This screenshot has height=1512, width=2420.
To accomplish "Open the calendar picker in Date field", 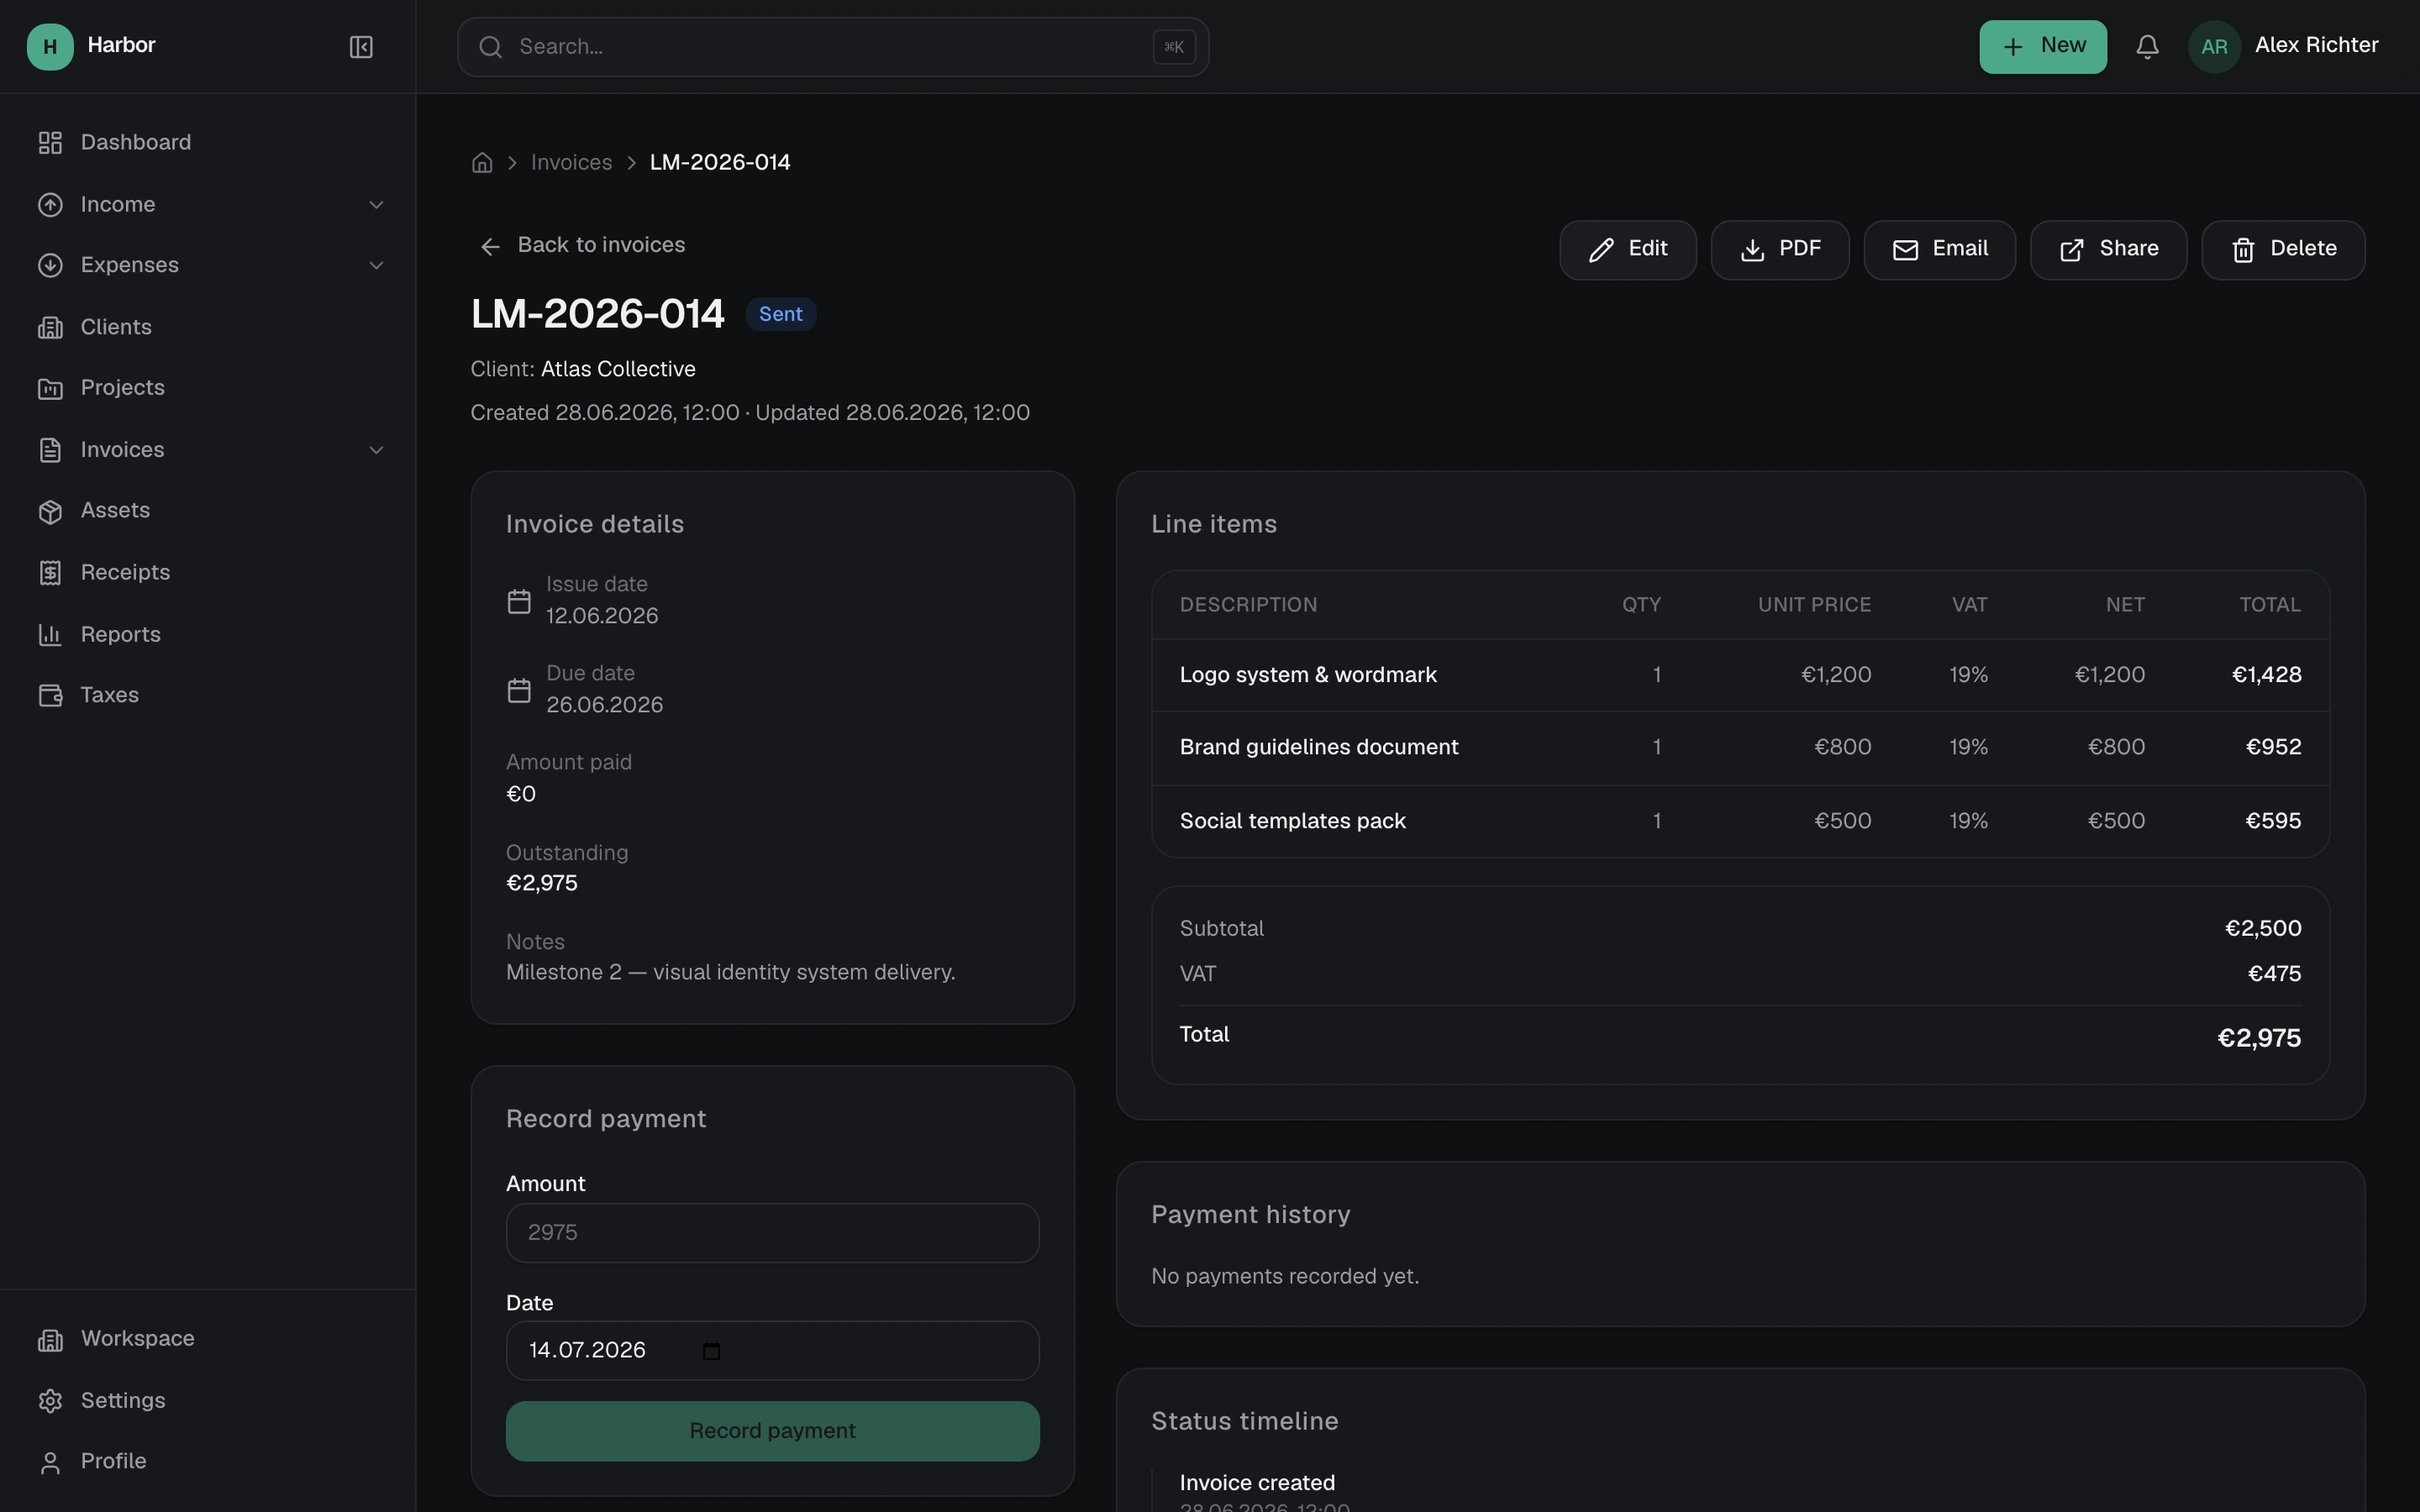I will tap(711, 1351).
